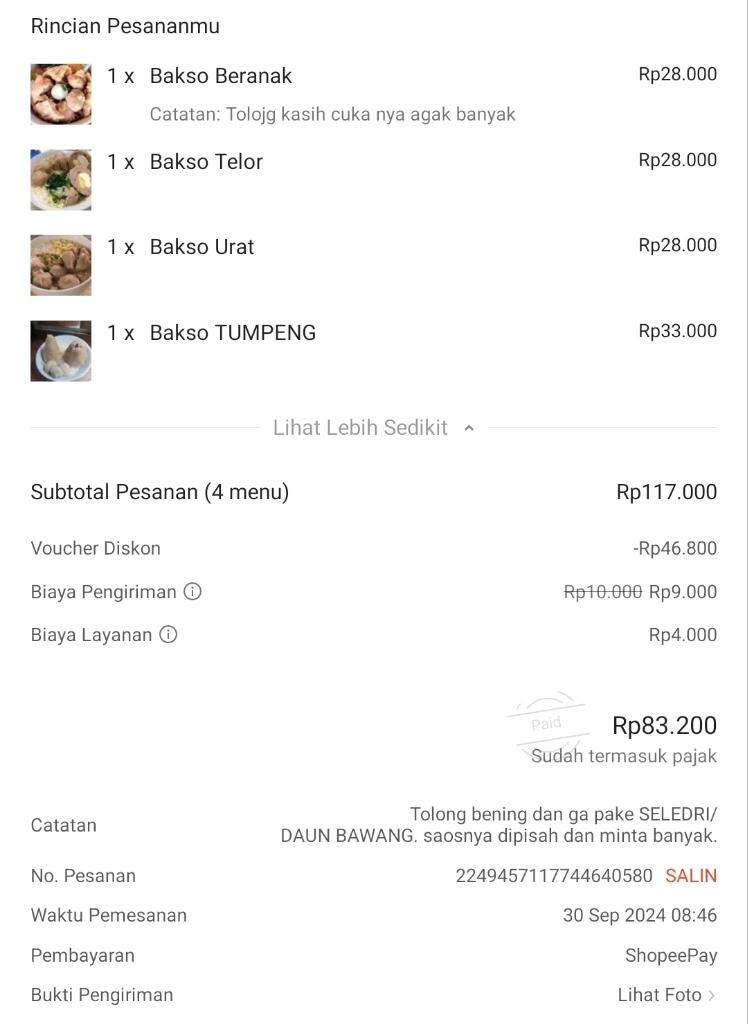
Task: Tap the Voucher Diskon row label
Action: click(x=96, y=548)
